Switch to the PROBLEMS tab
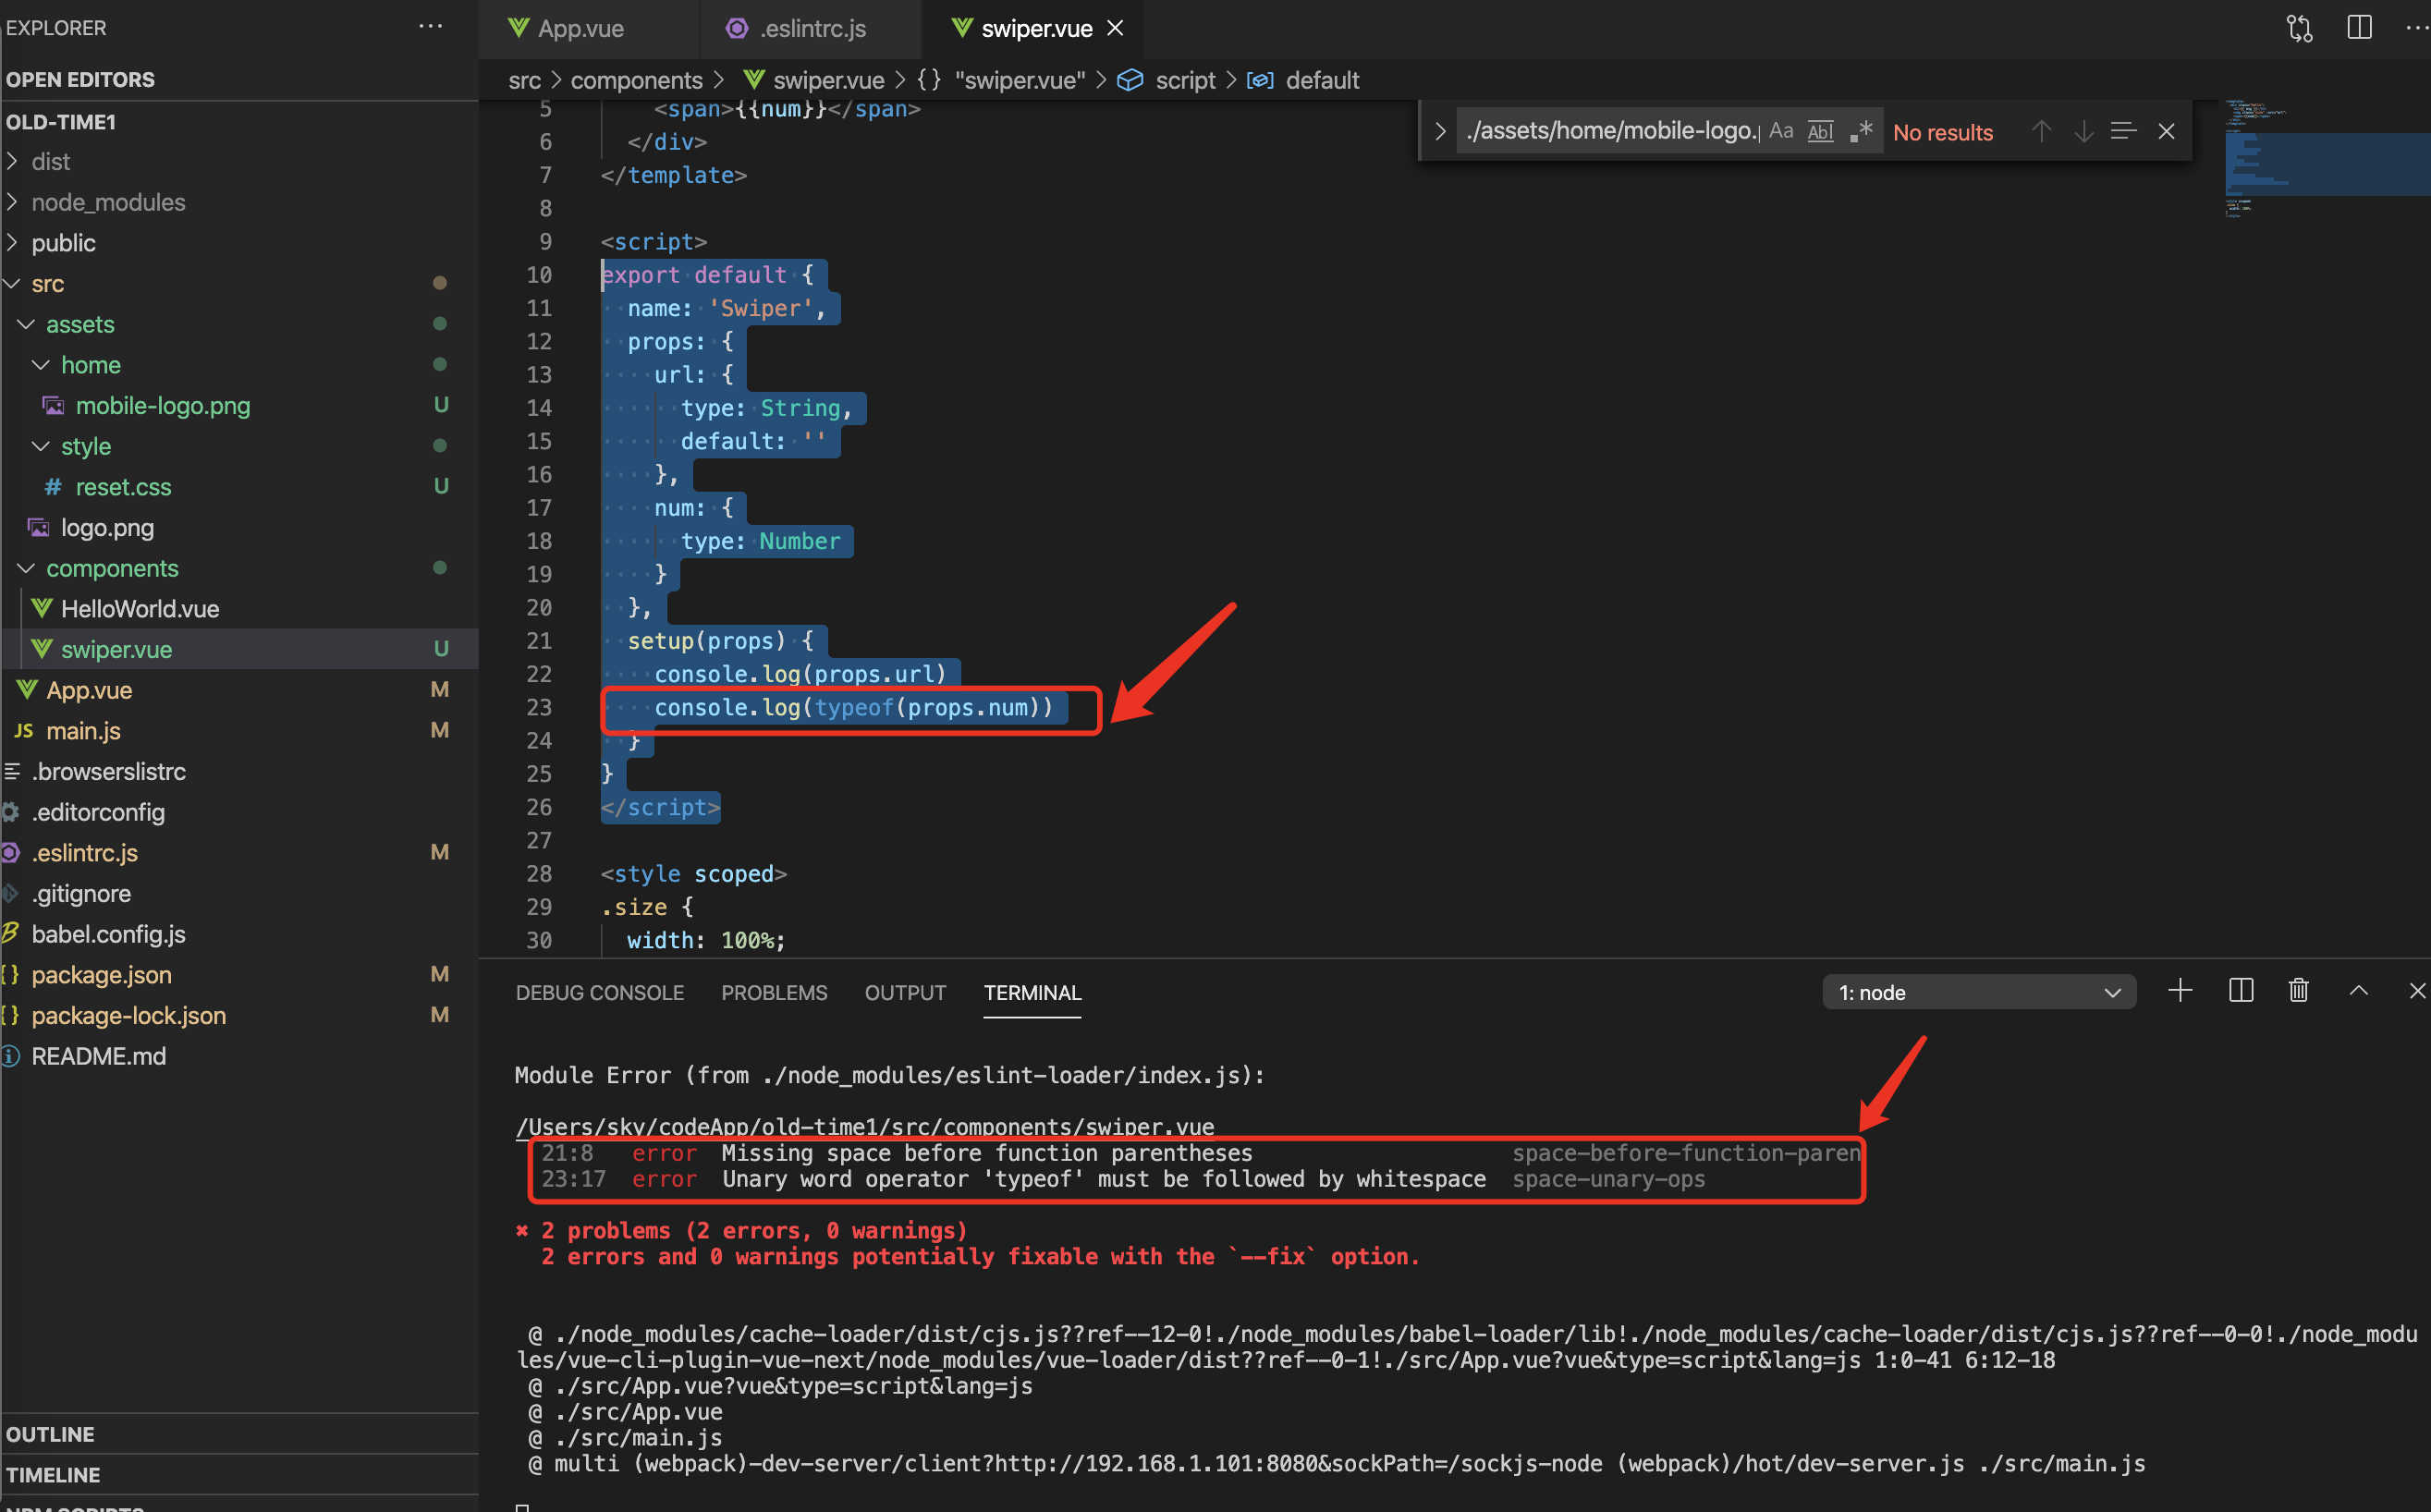Image resolution: width=2431 pixels, height=1512 pixels. (773, 992)
